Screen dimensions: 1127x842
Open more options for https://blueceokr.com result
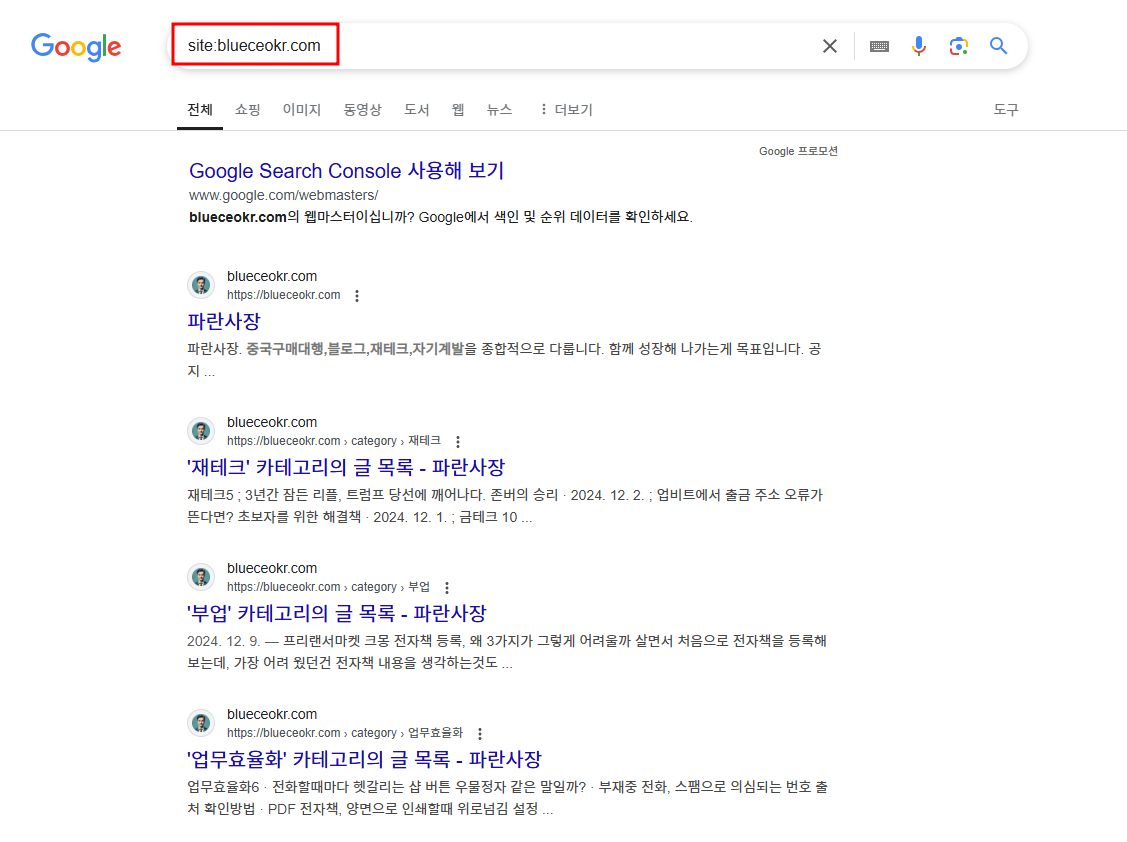point(357,296)
